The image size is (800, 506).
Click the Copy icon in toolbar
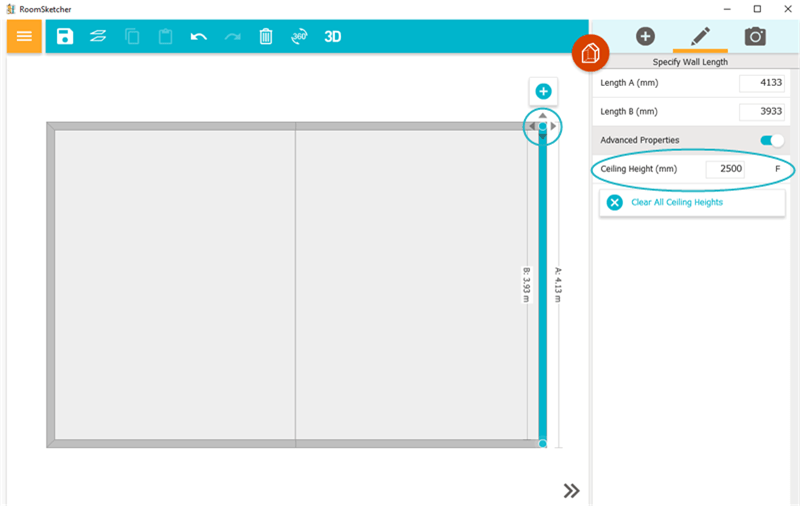pyautogui.click(x=132, y=36)
